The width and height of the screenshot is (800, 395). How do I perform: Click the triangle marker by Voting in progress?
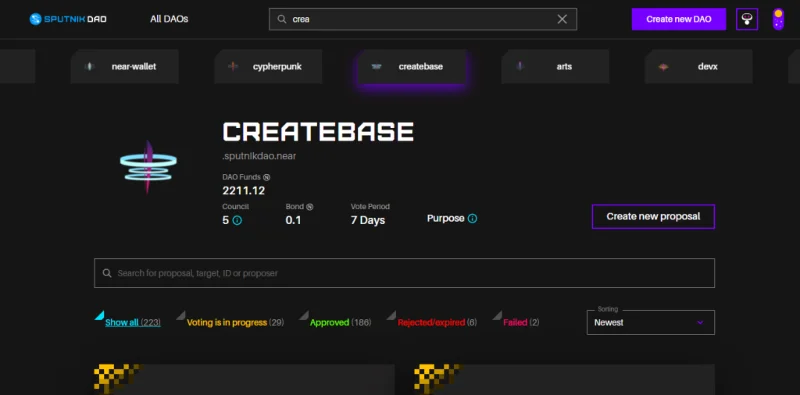point(181,315)
